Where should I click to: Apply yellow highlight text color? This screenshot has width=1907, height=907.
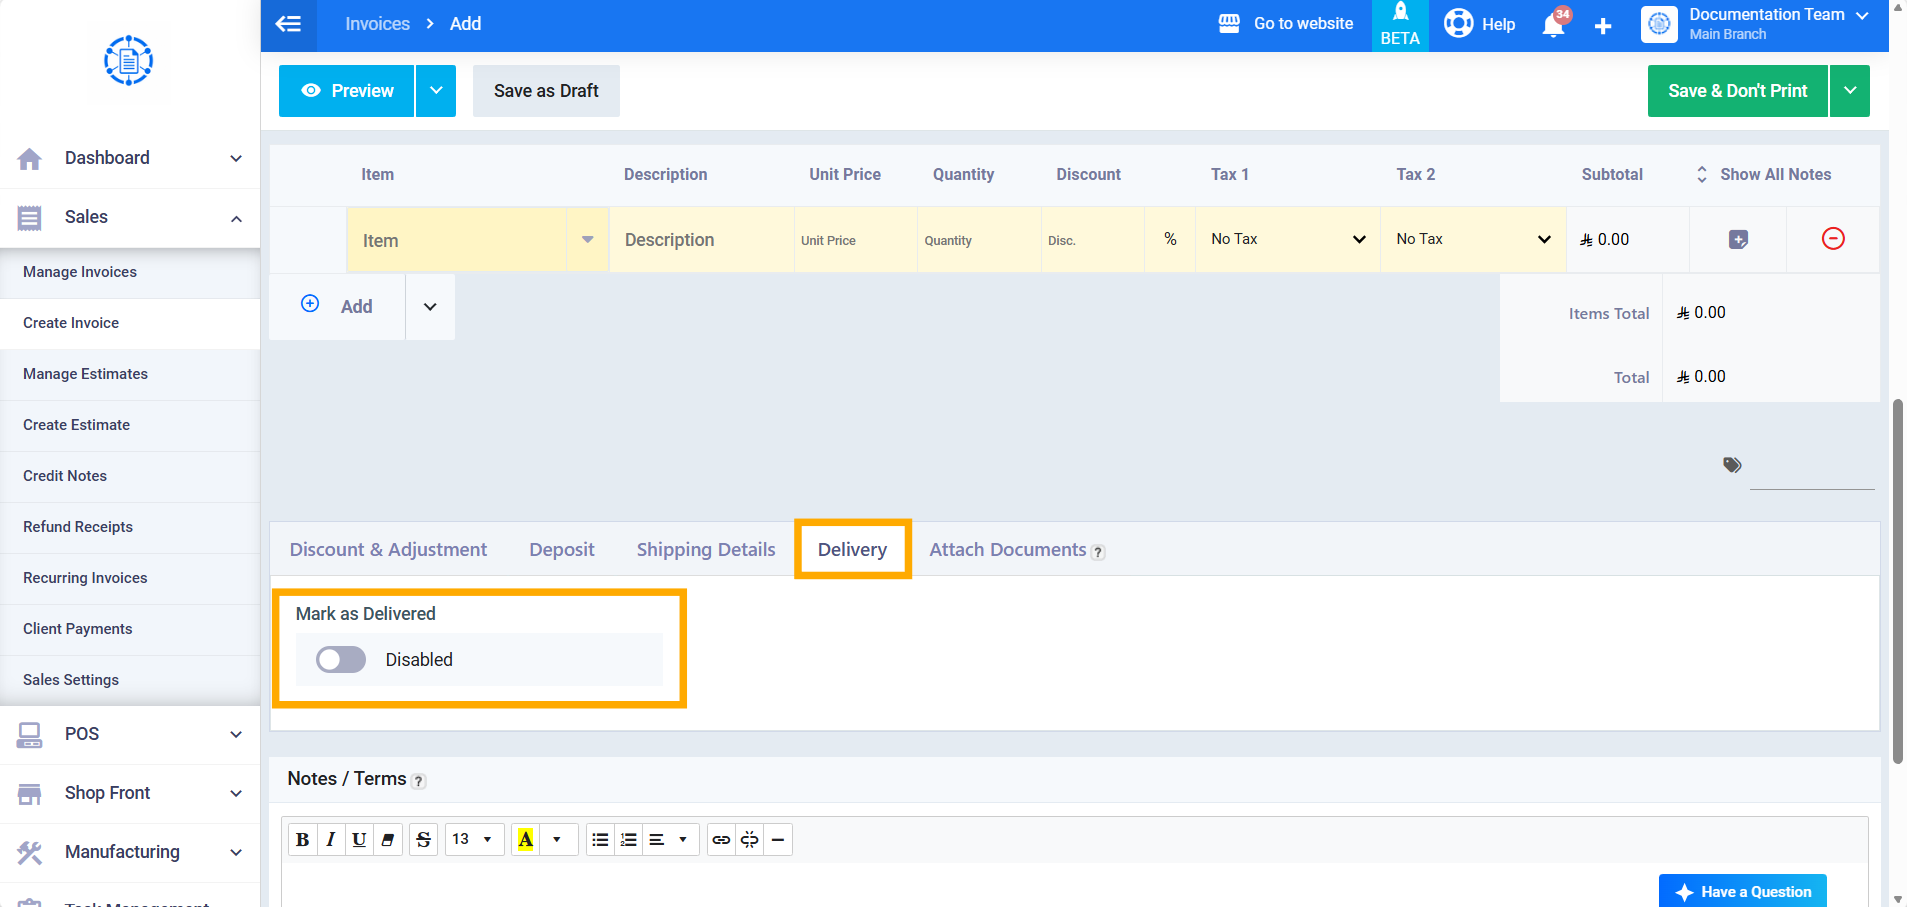(x=526, y=840)
